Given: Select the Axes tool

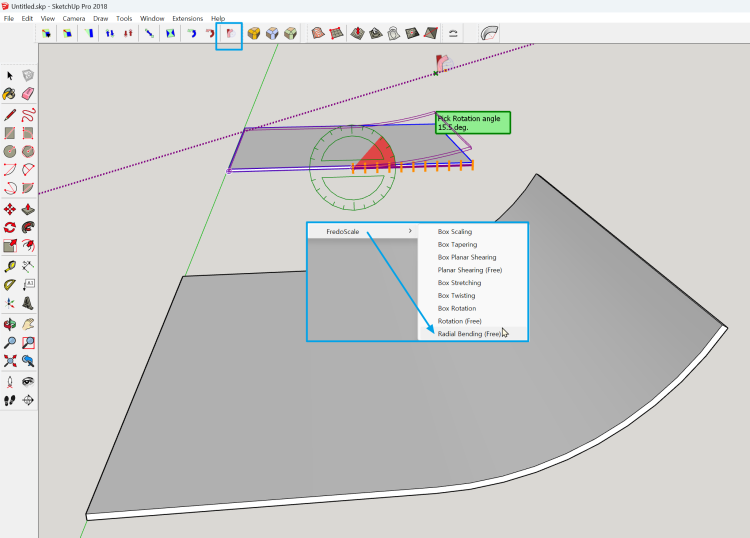Looking at the screenshot, I should (x=10, y=303).
